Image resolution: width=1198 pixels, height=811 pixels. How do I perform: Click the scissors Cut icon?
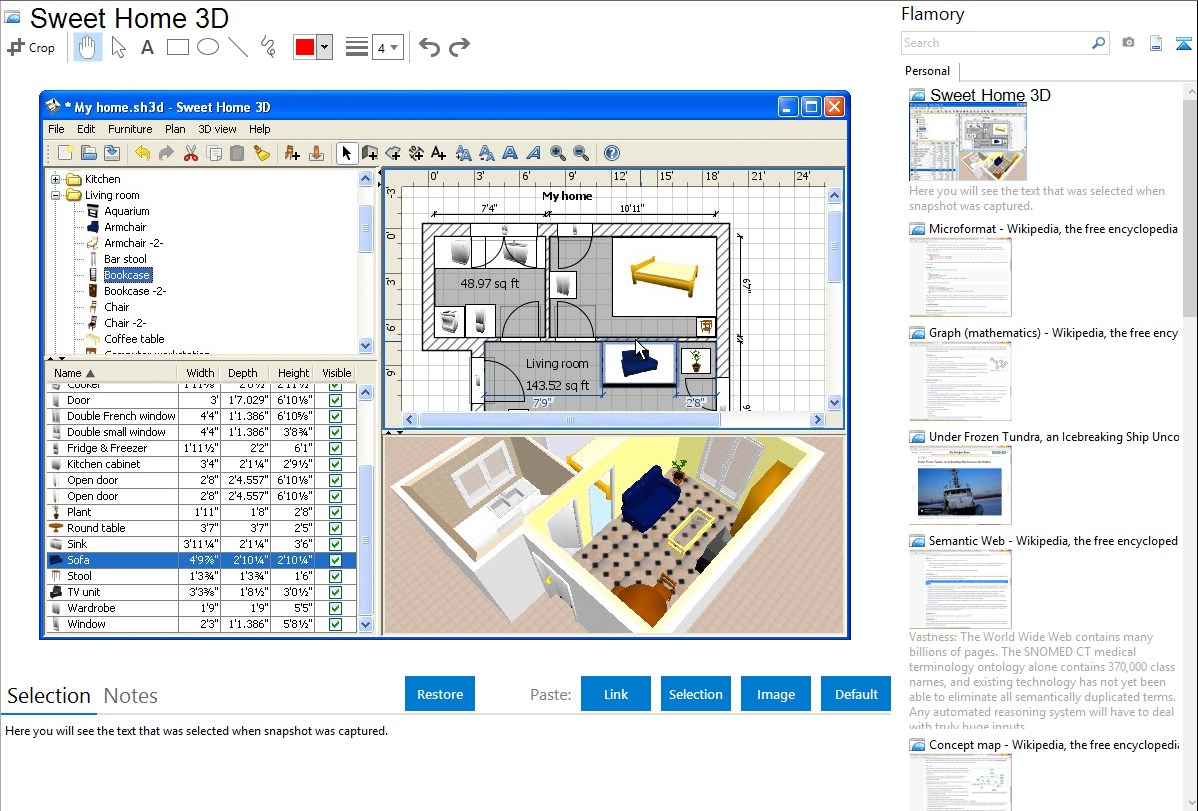pyautogui.click(x=191, y=153)
